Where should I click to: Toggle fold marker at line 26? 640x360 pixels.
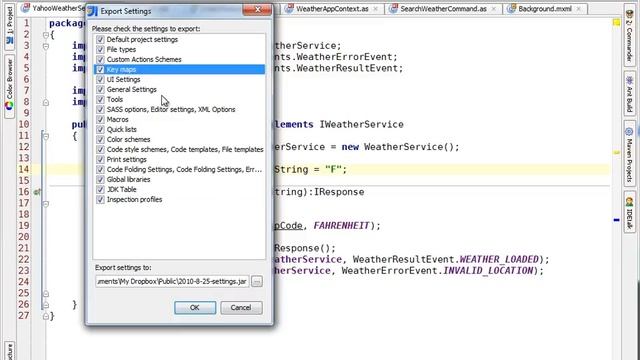(46, 304)
